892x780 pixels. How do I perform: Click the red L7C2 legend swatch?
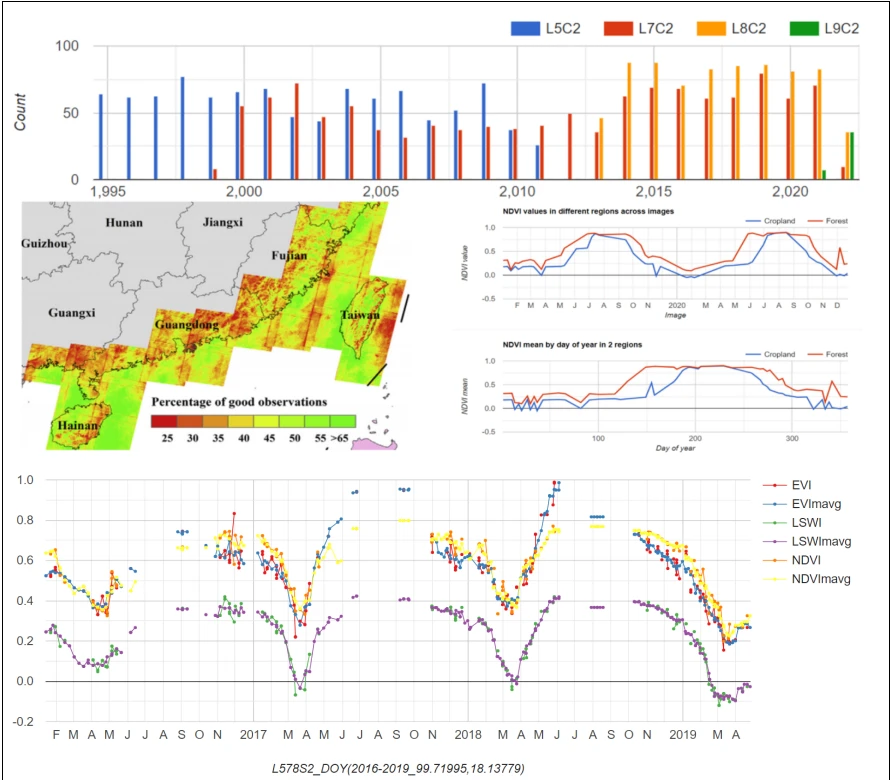(618, 28)
